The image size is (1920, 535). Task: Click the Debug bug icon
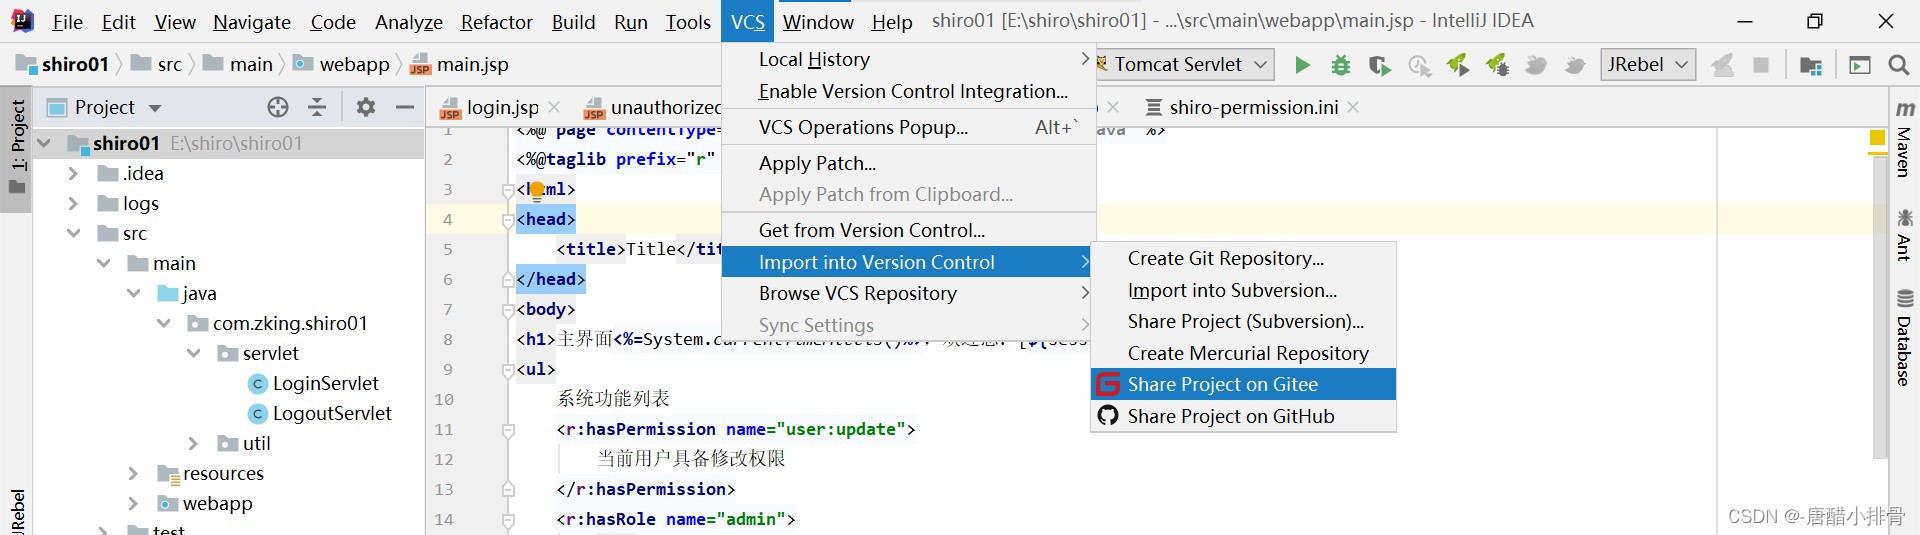point(1341,65)
